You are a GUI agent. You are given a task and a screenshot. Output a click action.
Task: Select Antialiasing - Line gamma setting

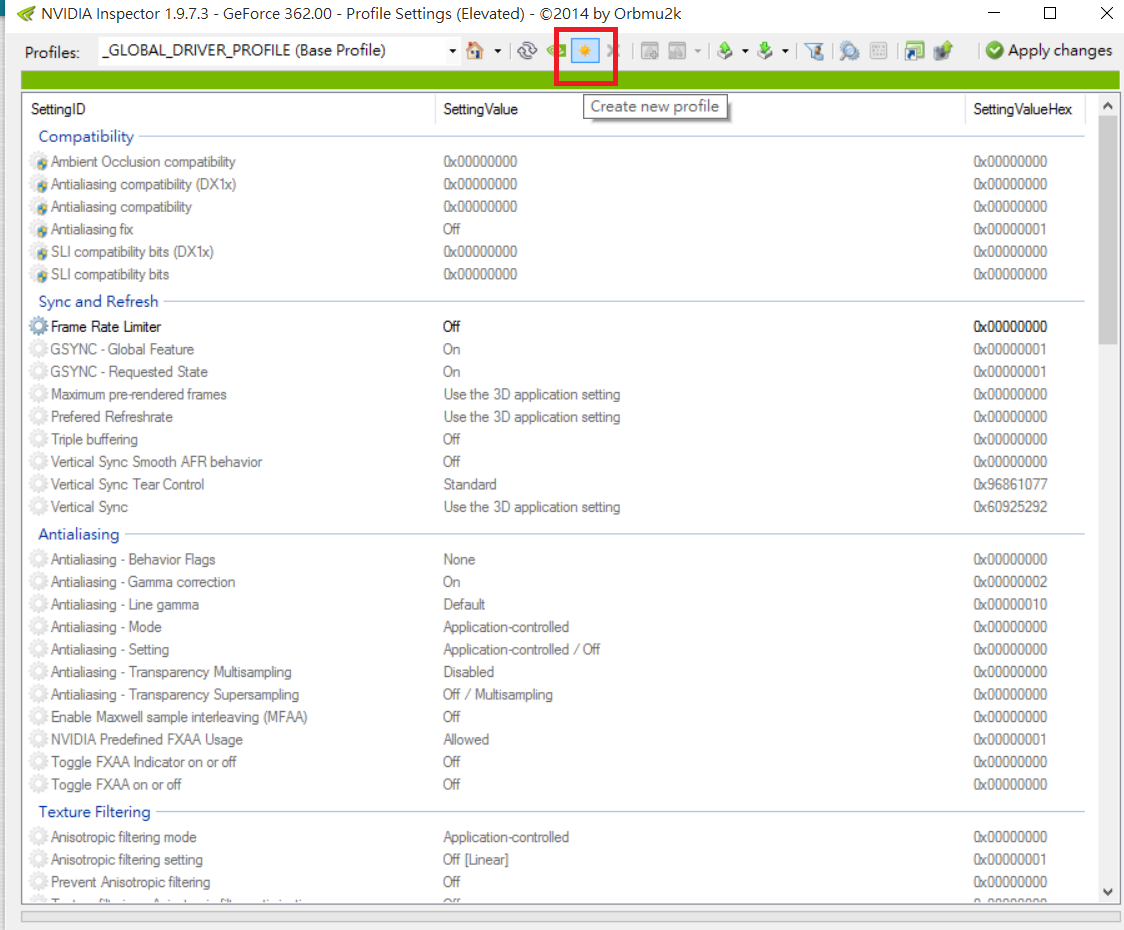point(125,604)
